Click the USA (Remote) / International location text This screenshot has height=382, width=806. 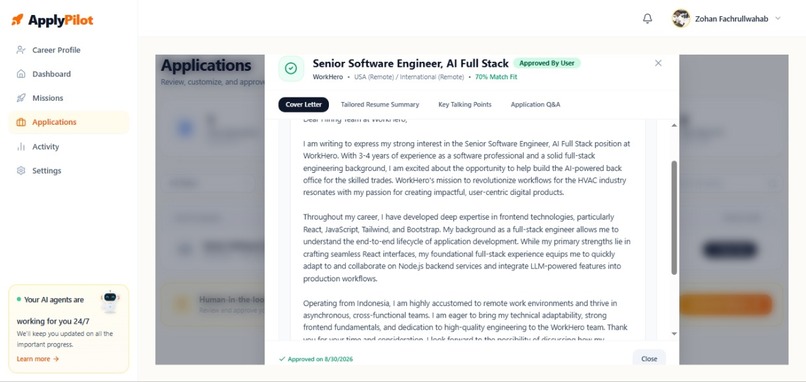coord(409,77)
